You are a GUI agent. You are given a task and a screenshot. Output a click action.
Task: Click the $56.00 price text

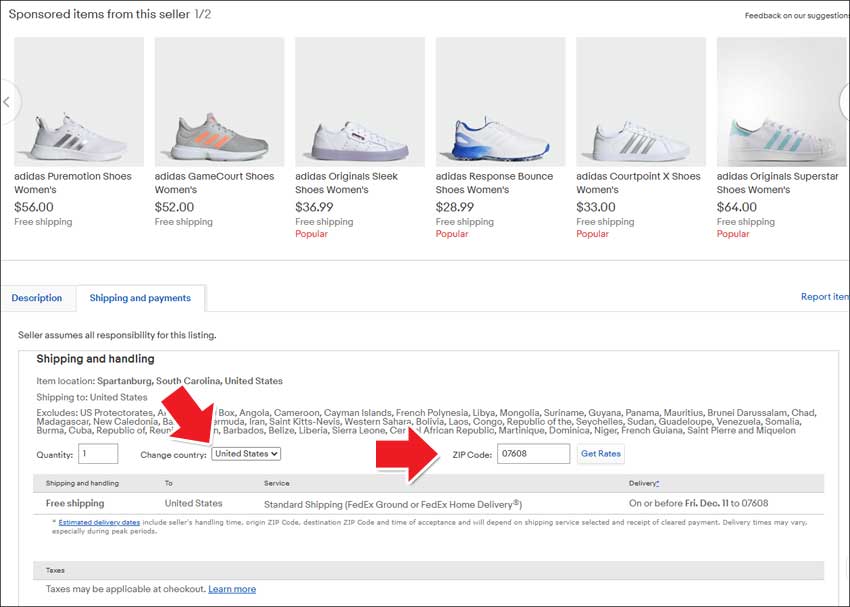[34, 207]
